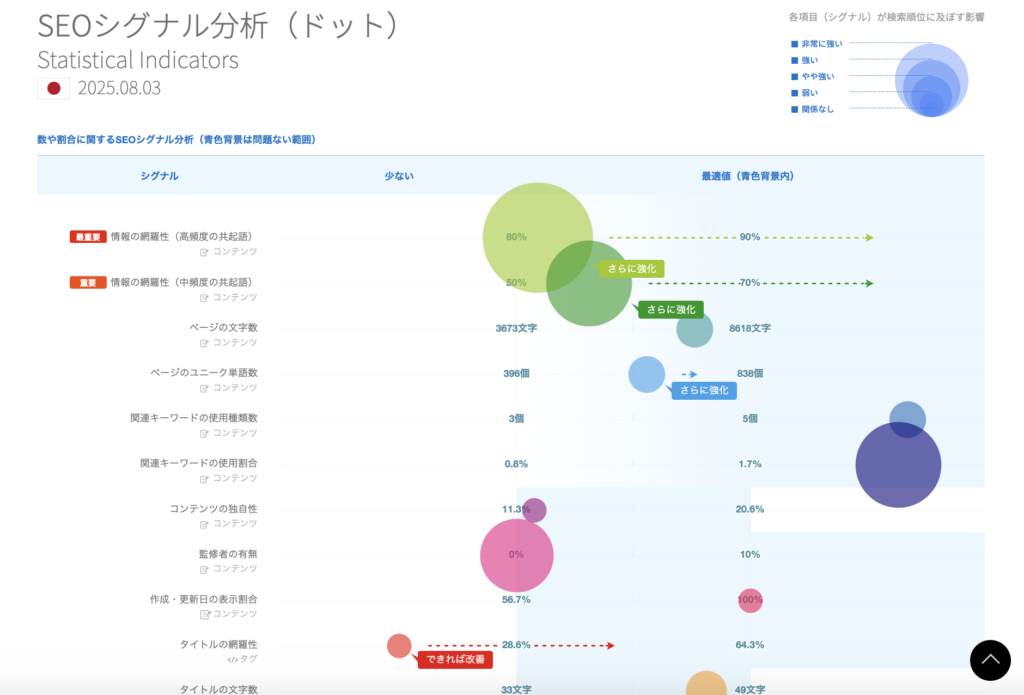This screenshot has width=1024, height=695.
Task: Click the light-green さらに強化 label
Action: [x=631, y=268]
